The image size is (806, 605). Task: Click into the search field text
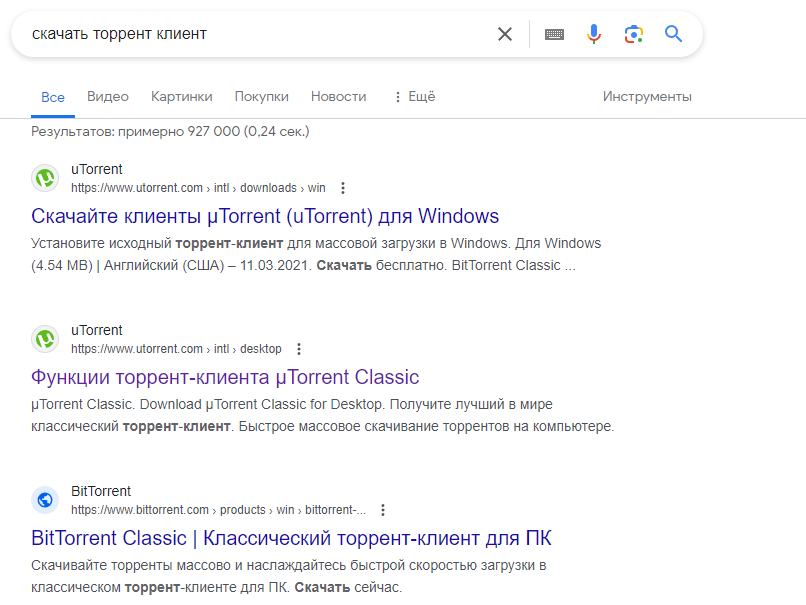click(x=119, y=34)
